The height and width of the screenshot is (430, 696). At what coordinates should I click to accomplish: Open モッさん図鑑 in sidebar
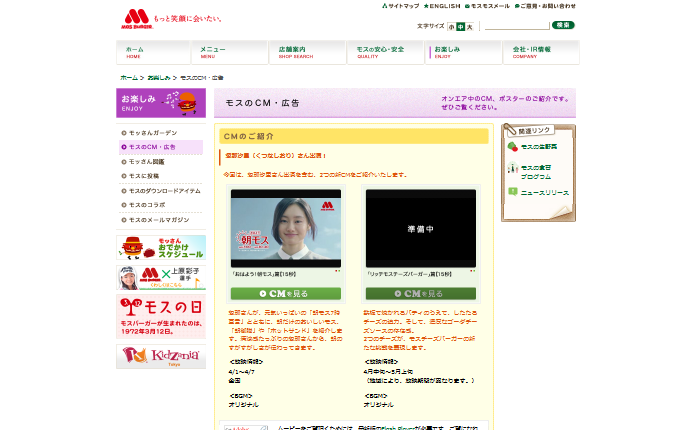coord(146,162)
